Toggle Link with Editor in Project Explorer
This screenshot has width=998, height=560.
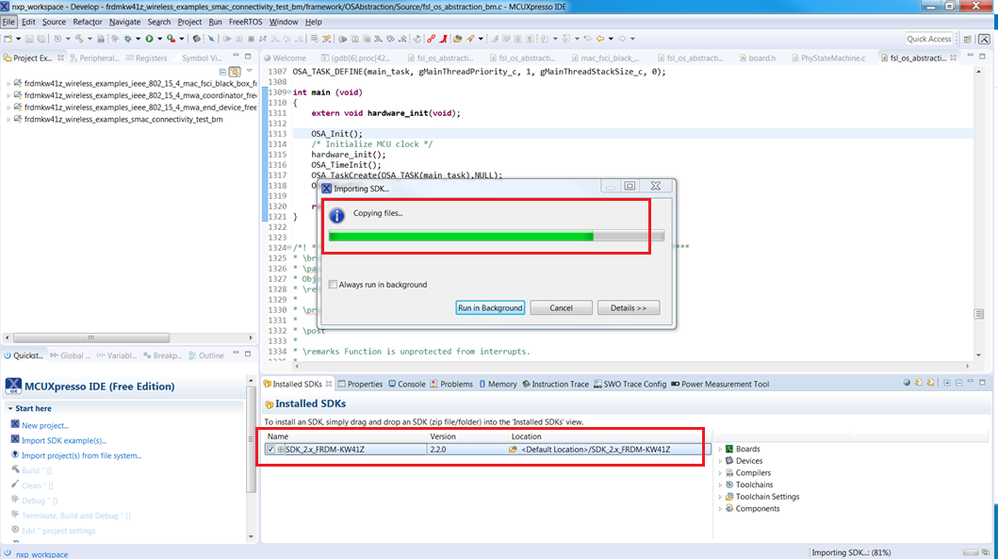coord(235,72)
